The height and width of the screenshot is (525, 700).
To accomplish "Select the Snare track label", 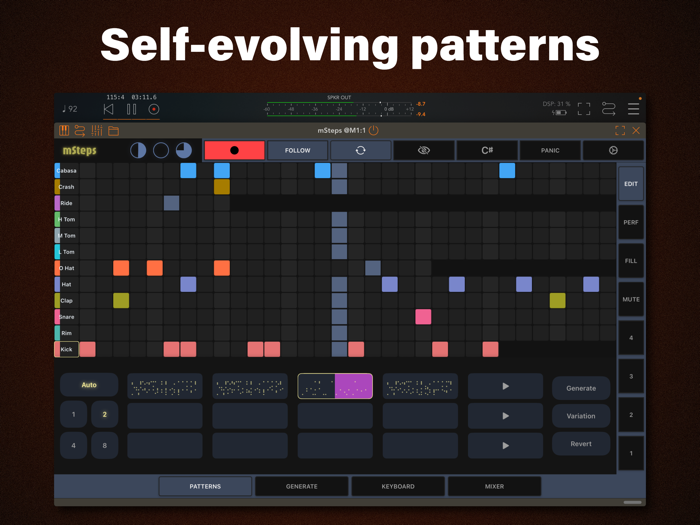I will [66, 317].
